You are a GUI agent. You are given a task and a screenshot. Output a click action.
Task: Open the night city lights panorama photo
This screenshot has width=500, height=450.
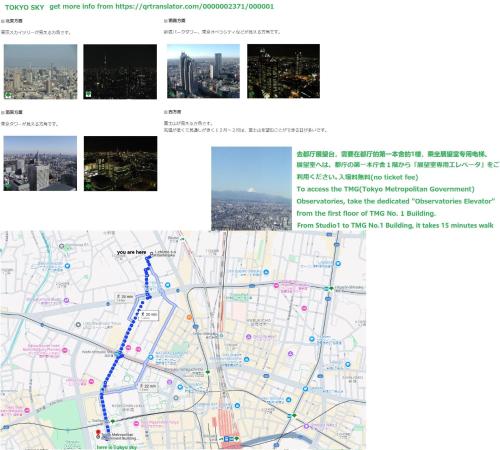[120, 163]
